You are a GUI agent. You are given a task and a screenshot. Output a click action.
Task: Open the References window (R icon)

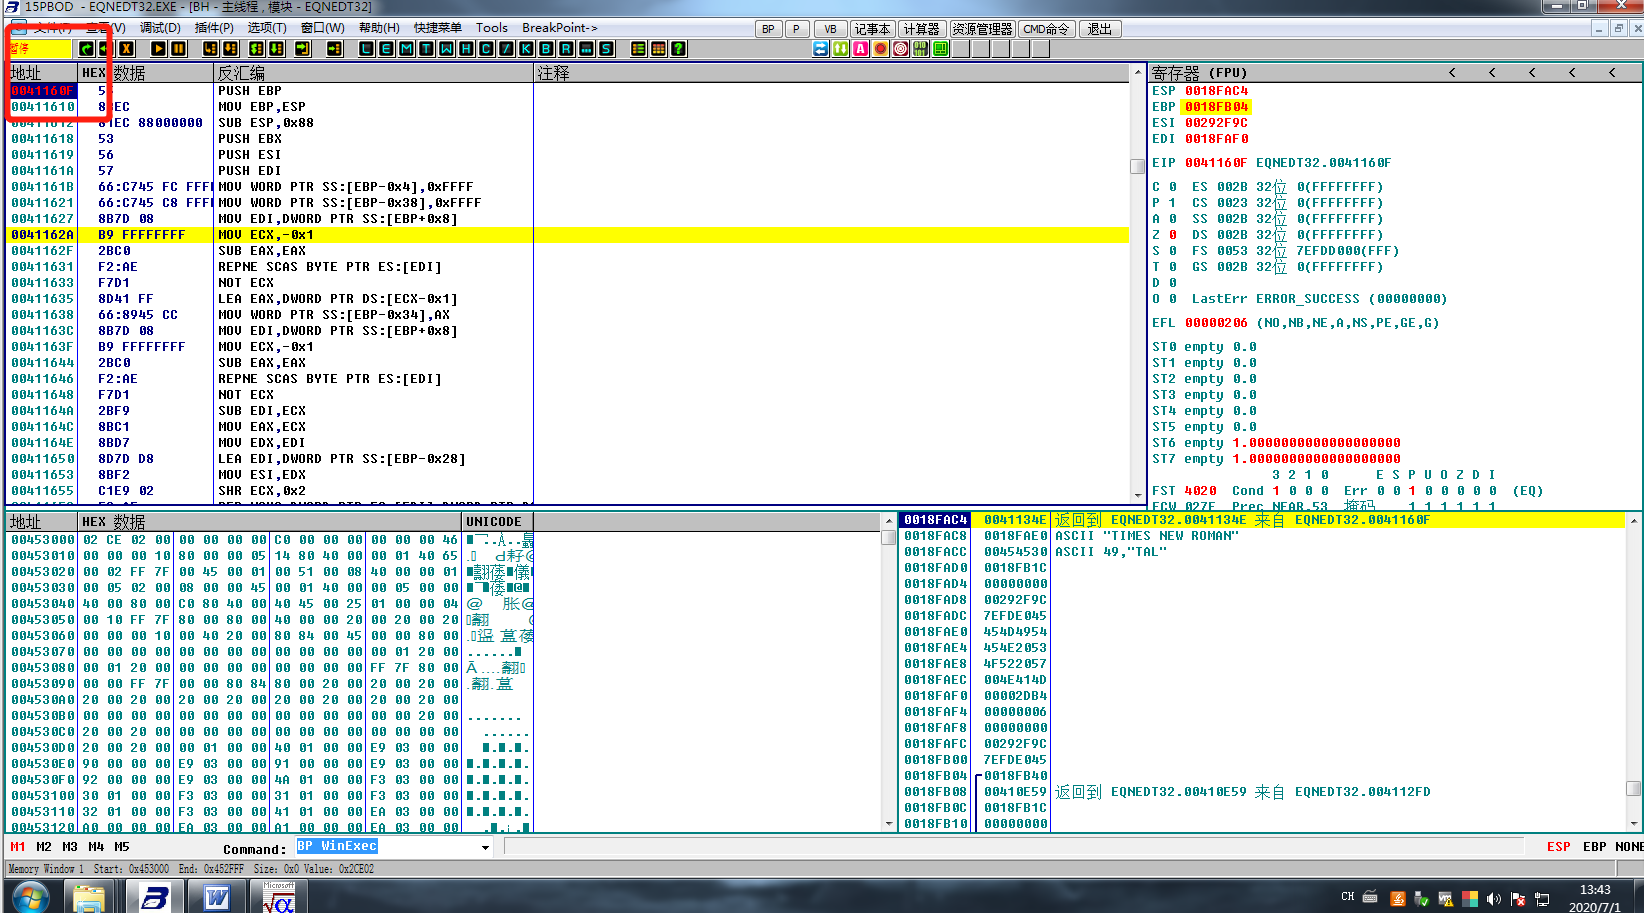(x=566, y=48)
